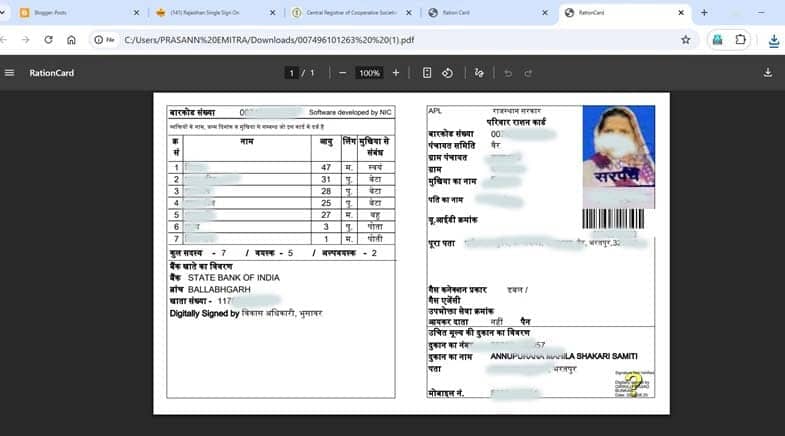
Task: Download the RationCard PDF file
Action: [768, 73]
